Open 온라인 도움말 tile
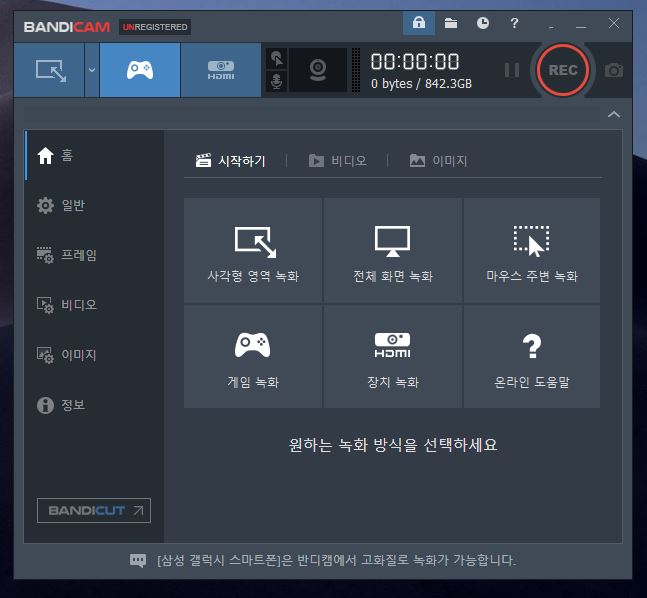The image size is (647, 598). tap(531, 357)
